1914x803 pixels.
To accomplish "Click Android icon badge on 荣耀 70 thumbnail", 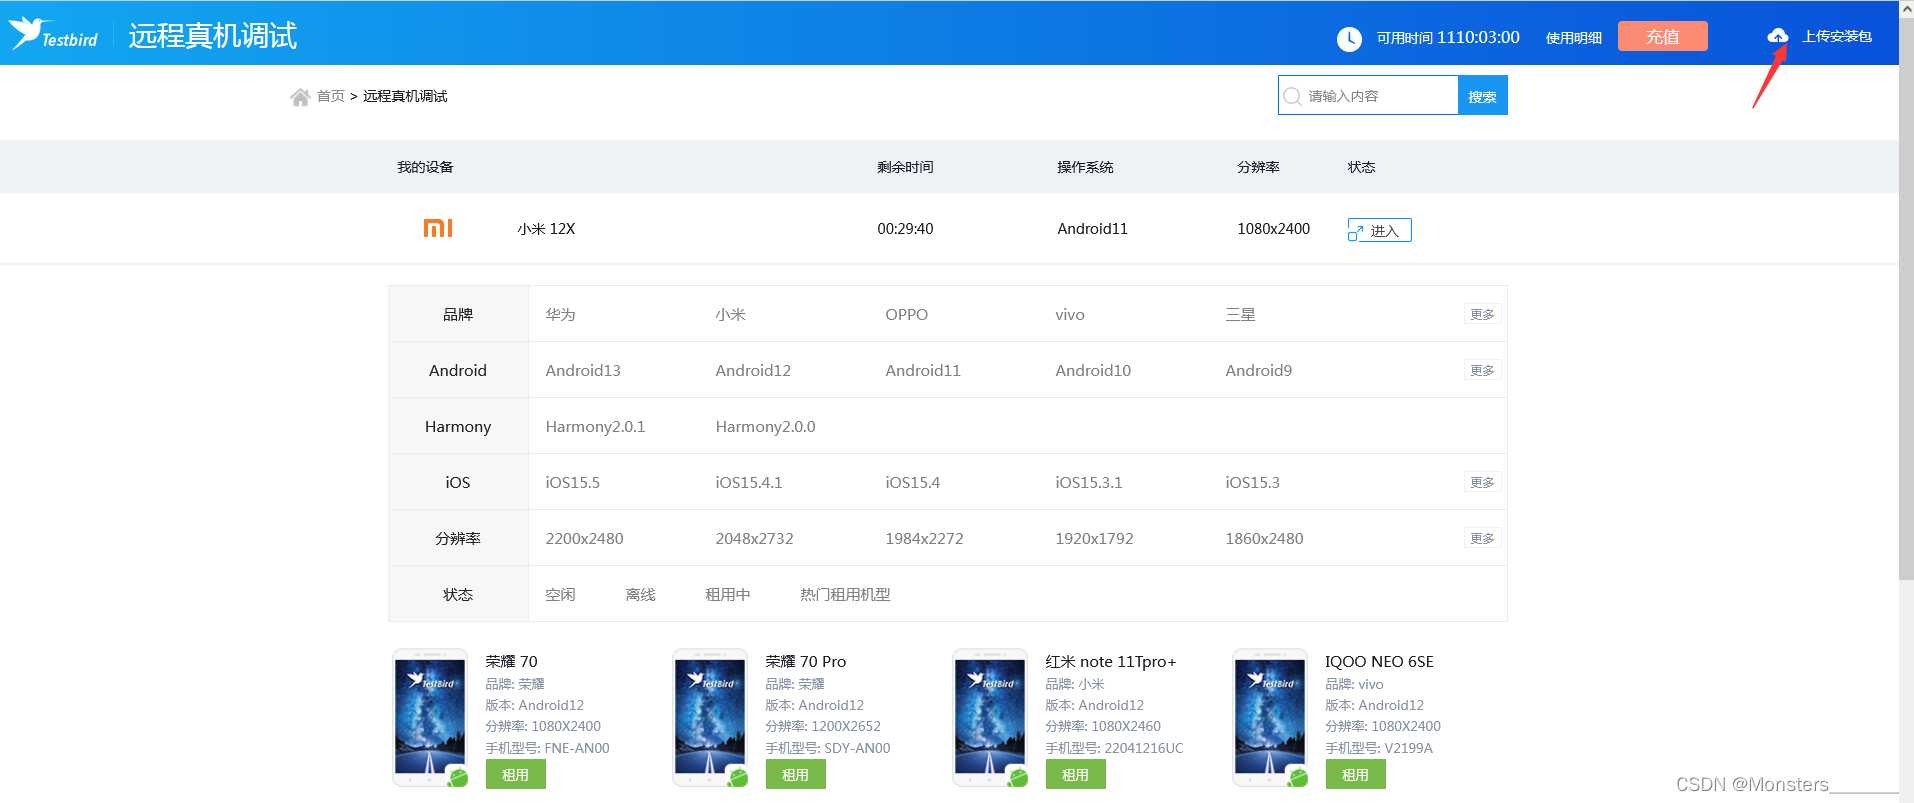I will pos(458,776).
